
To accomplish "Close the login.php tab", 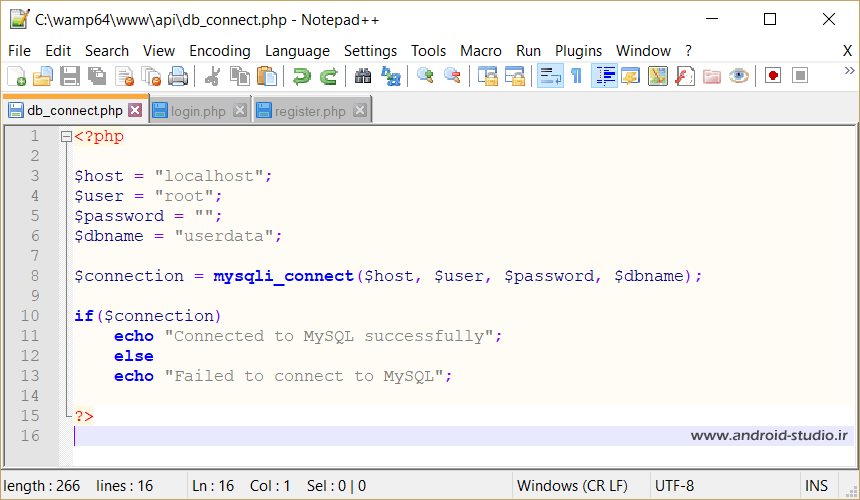I will tap(240, 110).
